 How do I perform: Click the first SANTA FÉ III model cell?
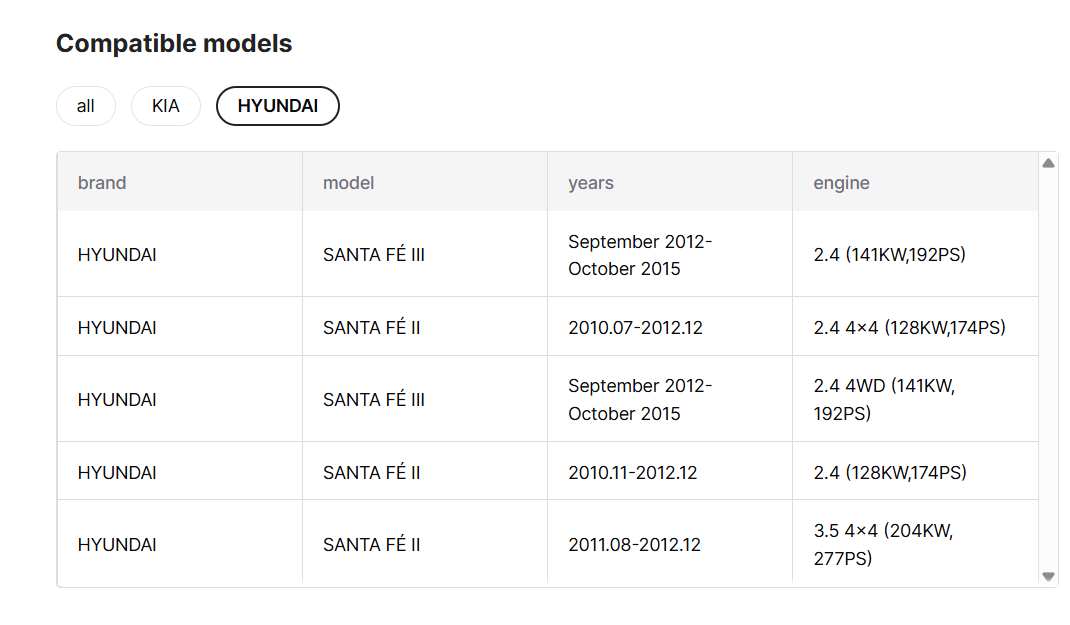point(425,255)
